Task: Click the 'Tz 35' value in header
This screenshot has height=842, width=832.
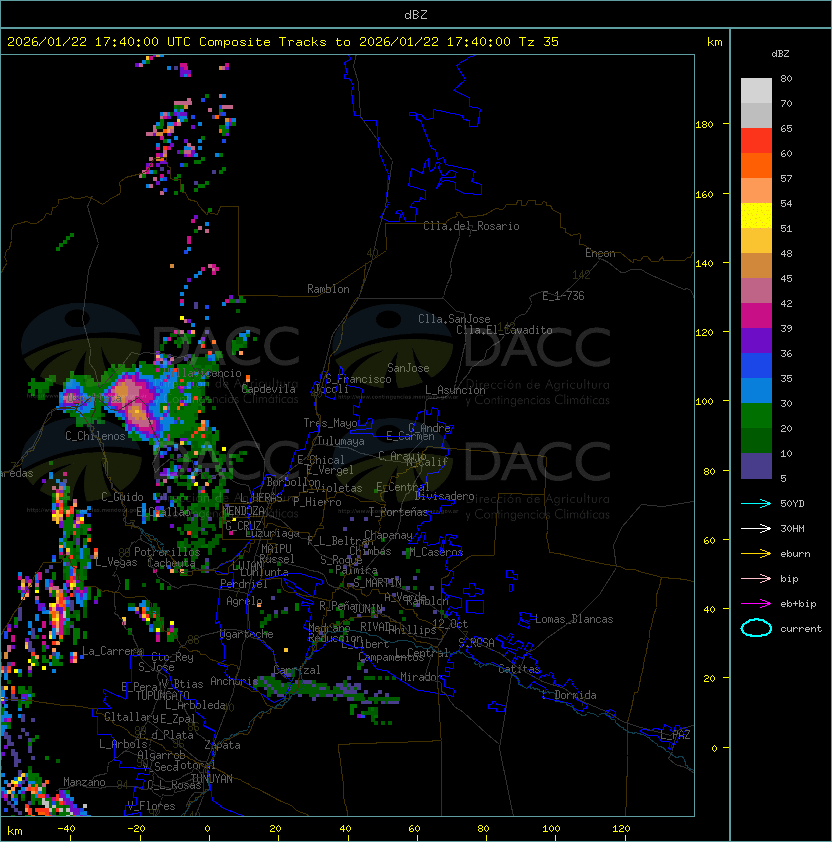Action: click(x=539, y=42)
